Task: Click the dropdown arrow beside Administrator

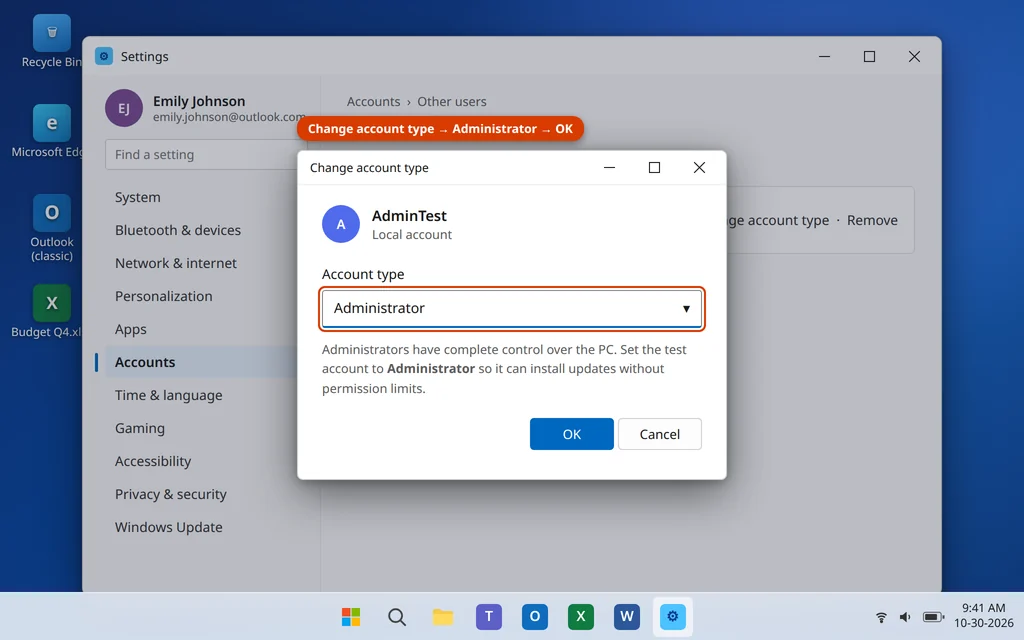Action: (686, 308)
